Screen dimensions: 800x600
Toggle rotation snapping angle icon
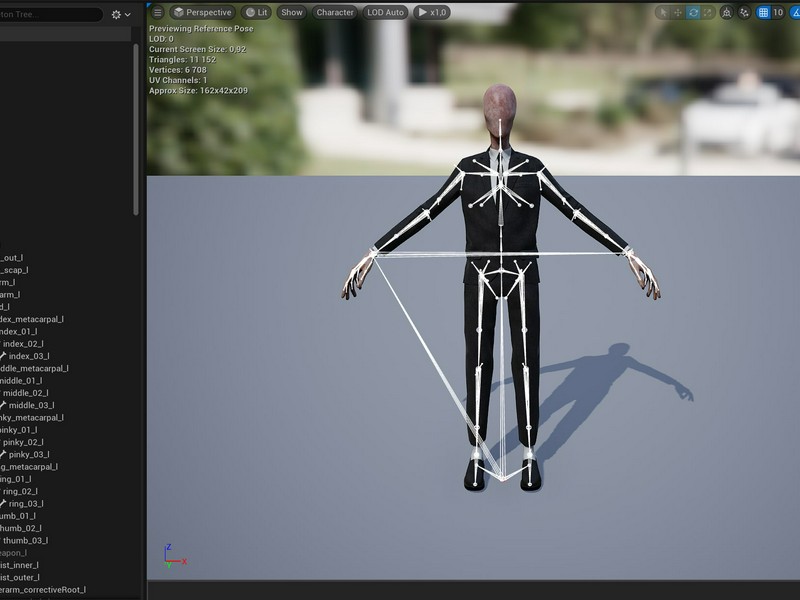click(x=795, y=13)
